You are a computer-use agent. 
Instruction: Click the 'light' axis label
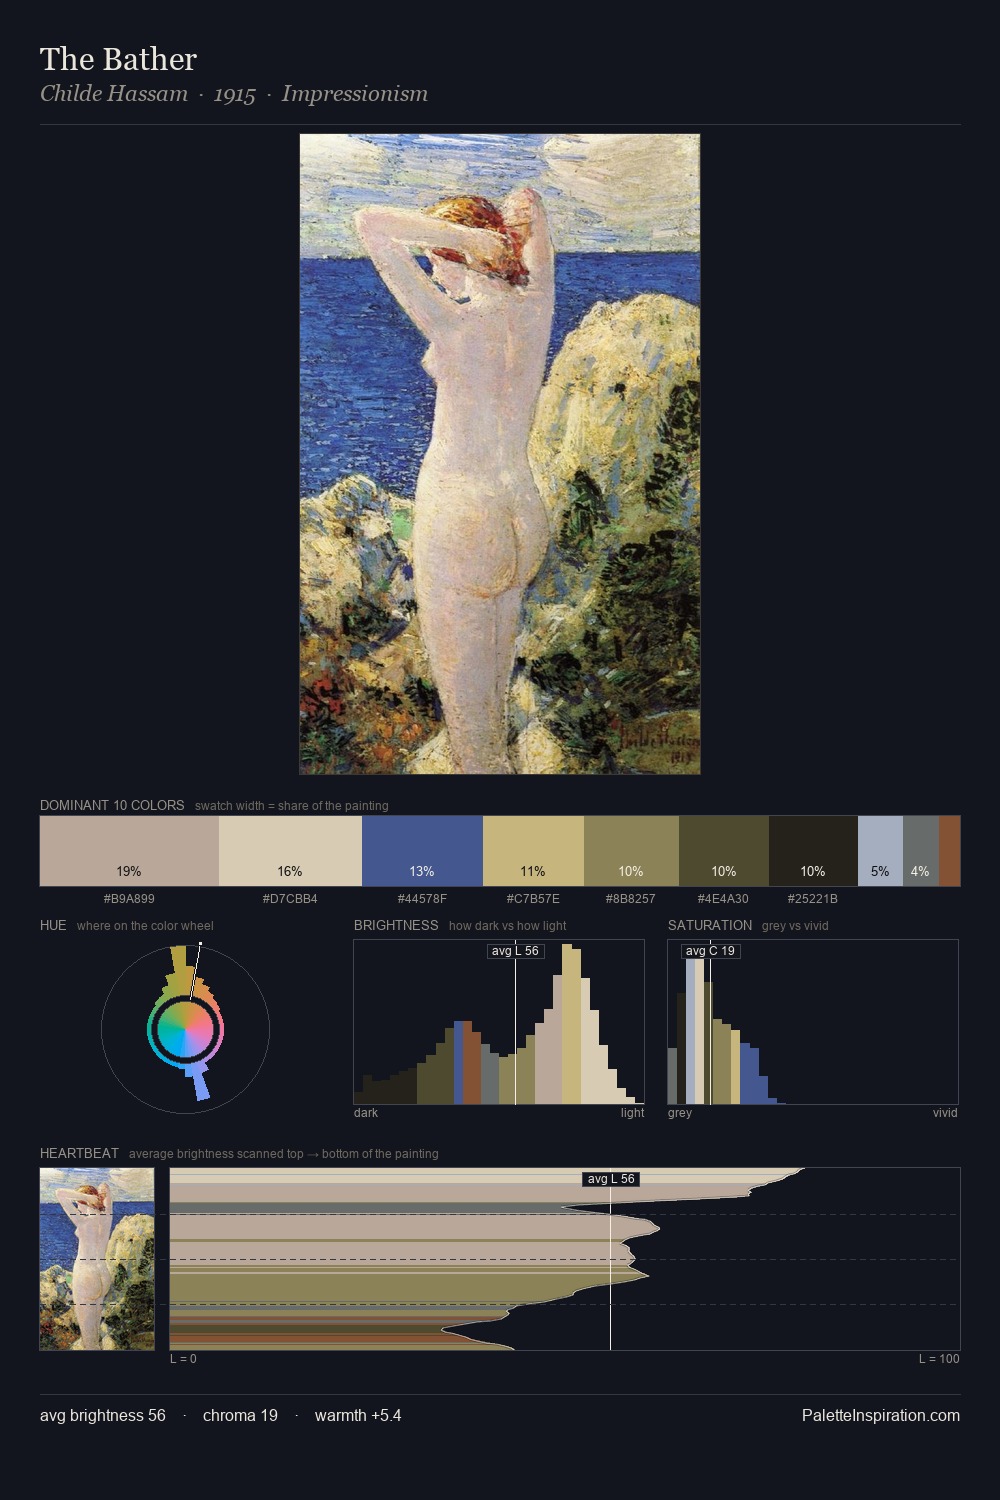pyautogui.click(x=632, y=1112)
